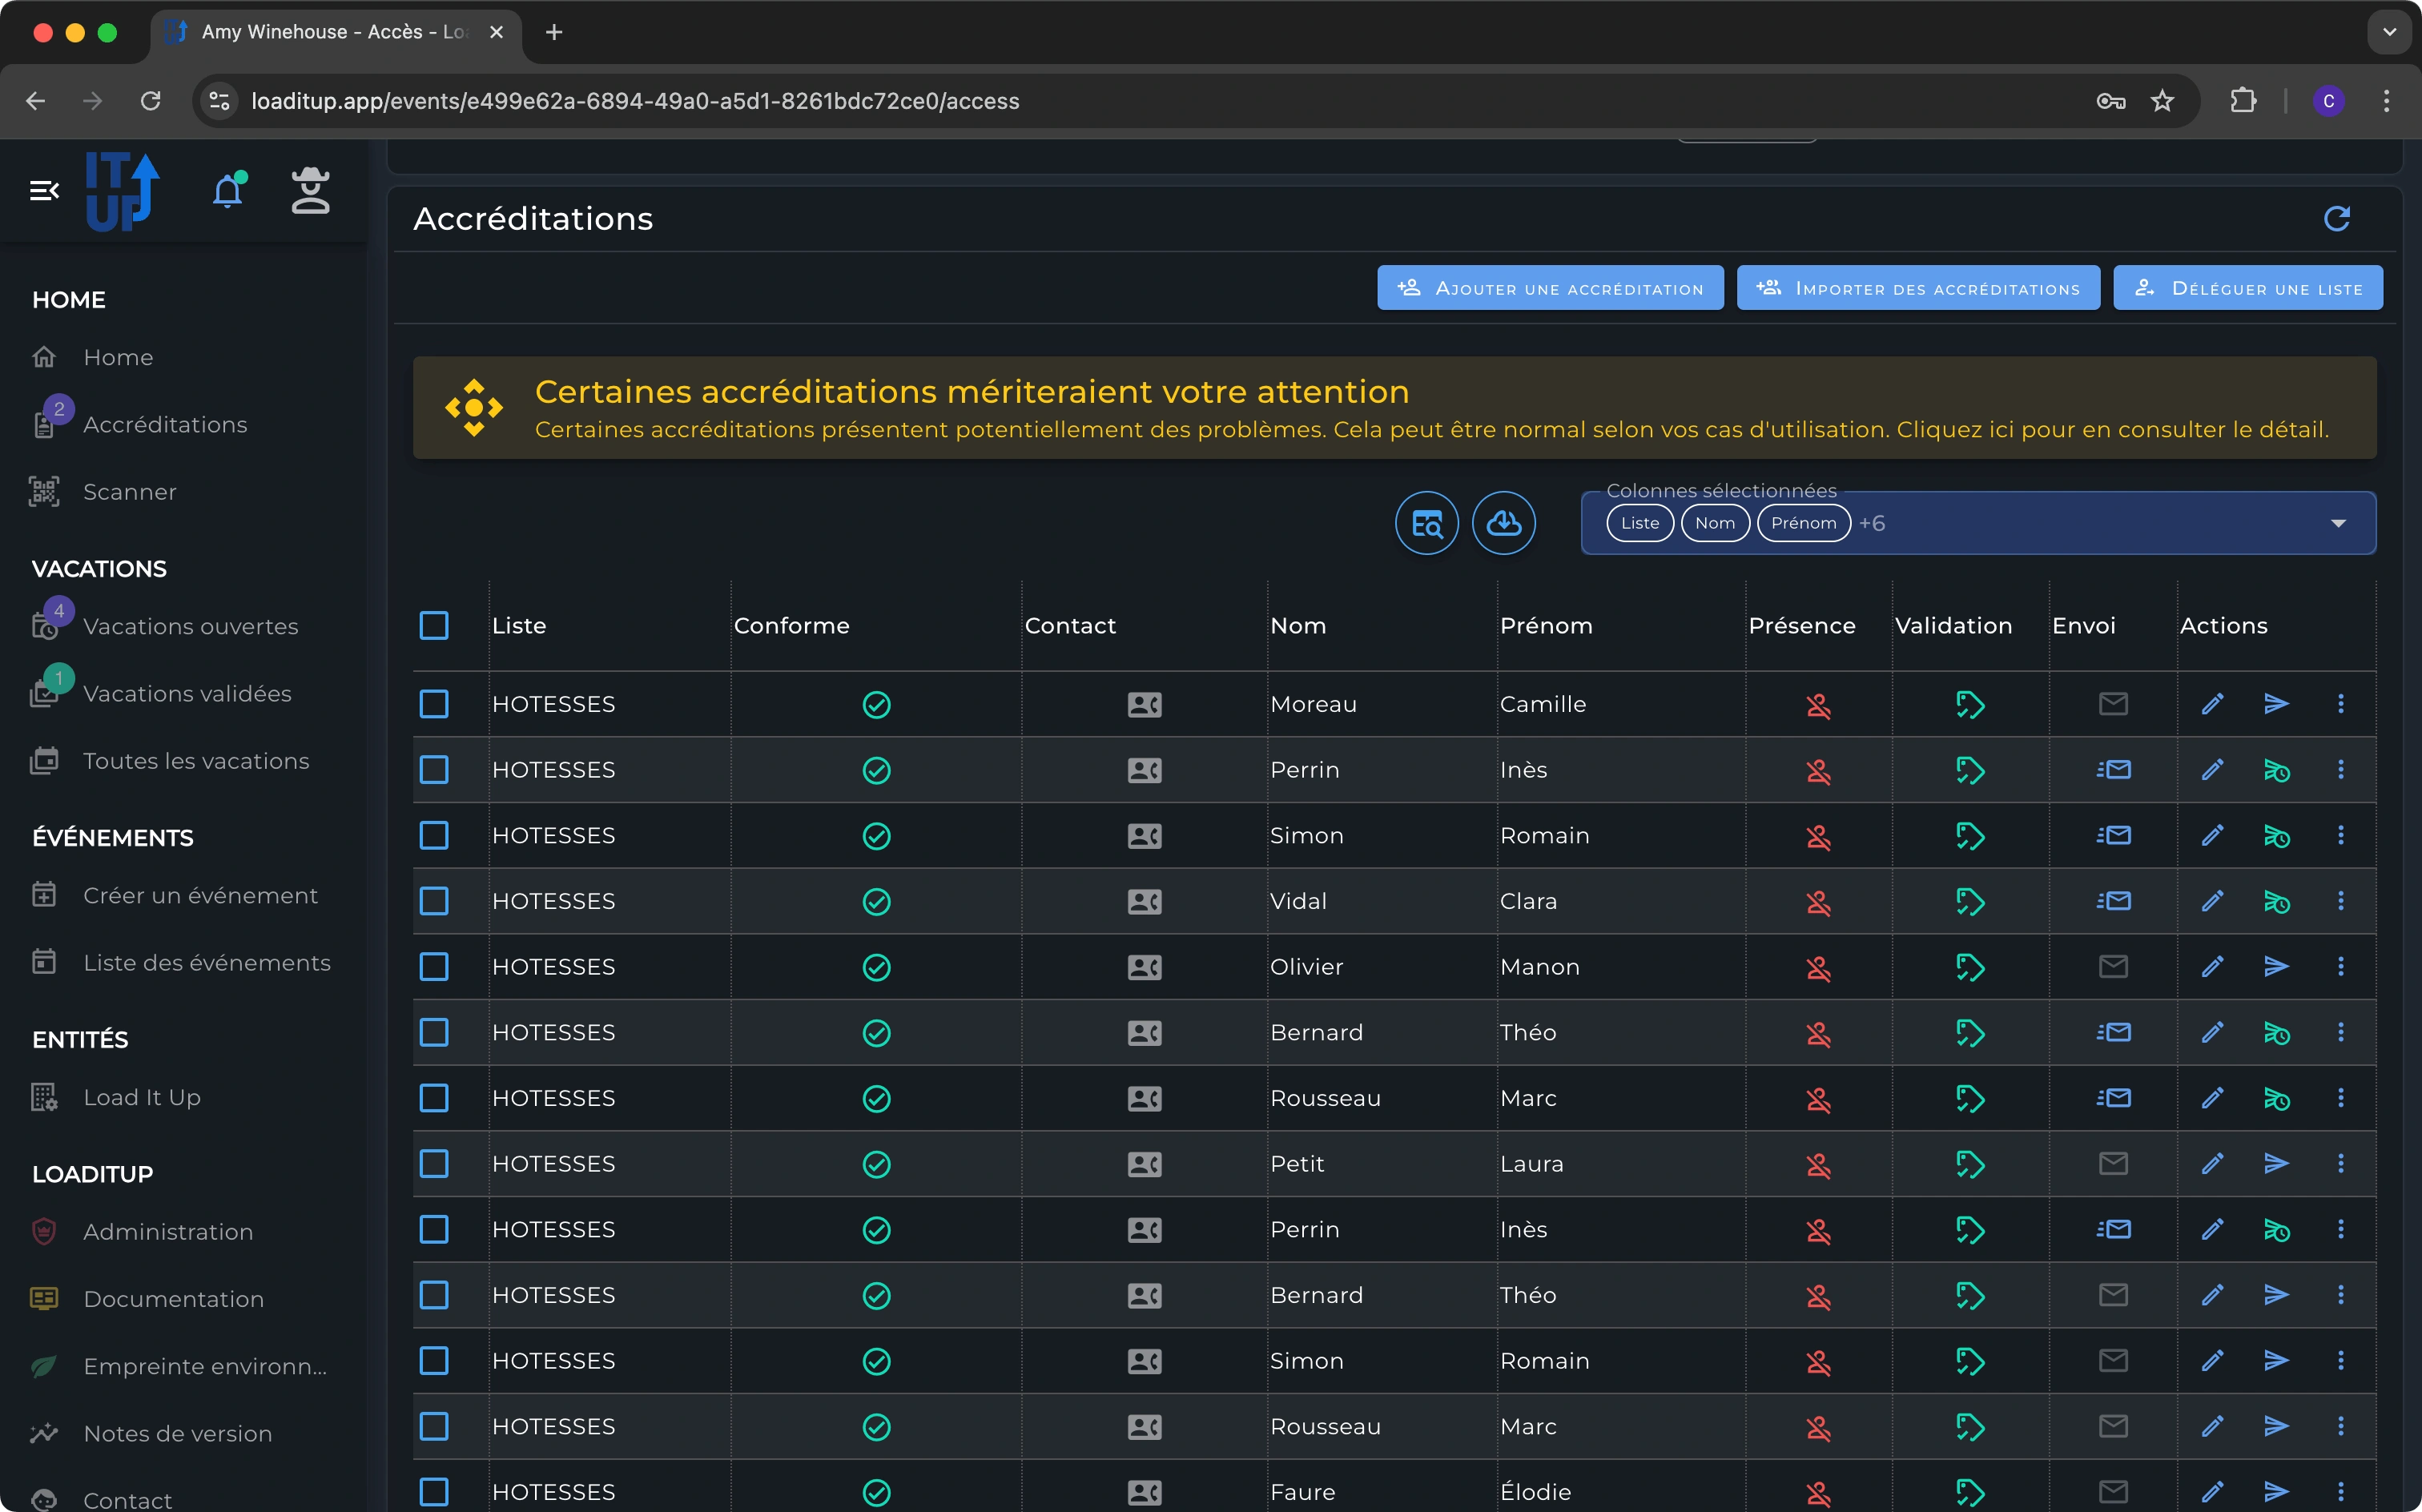Open the table search filter icon
2422x1512 pixels.
tap(1426, 523)
